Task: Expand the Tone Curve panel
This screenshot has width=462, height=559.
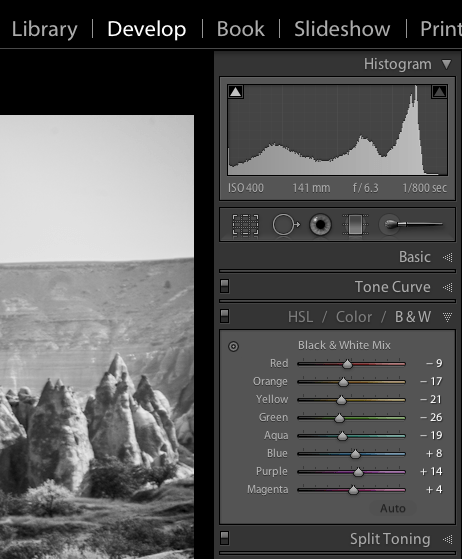Action: [448, 287]
